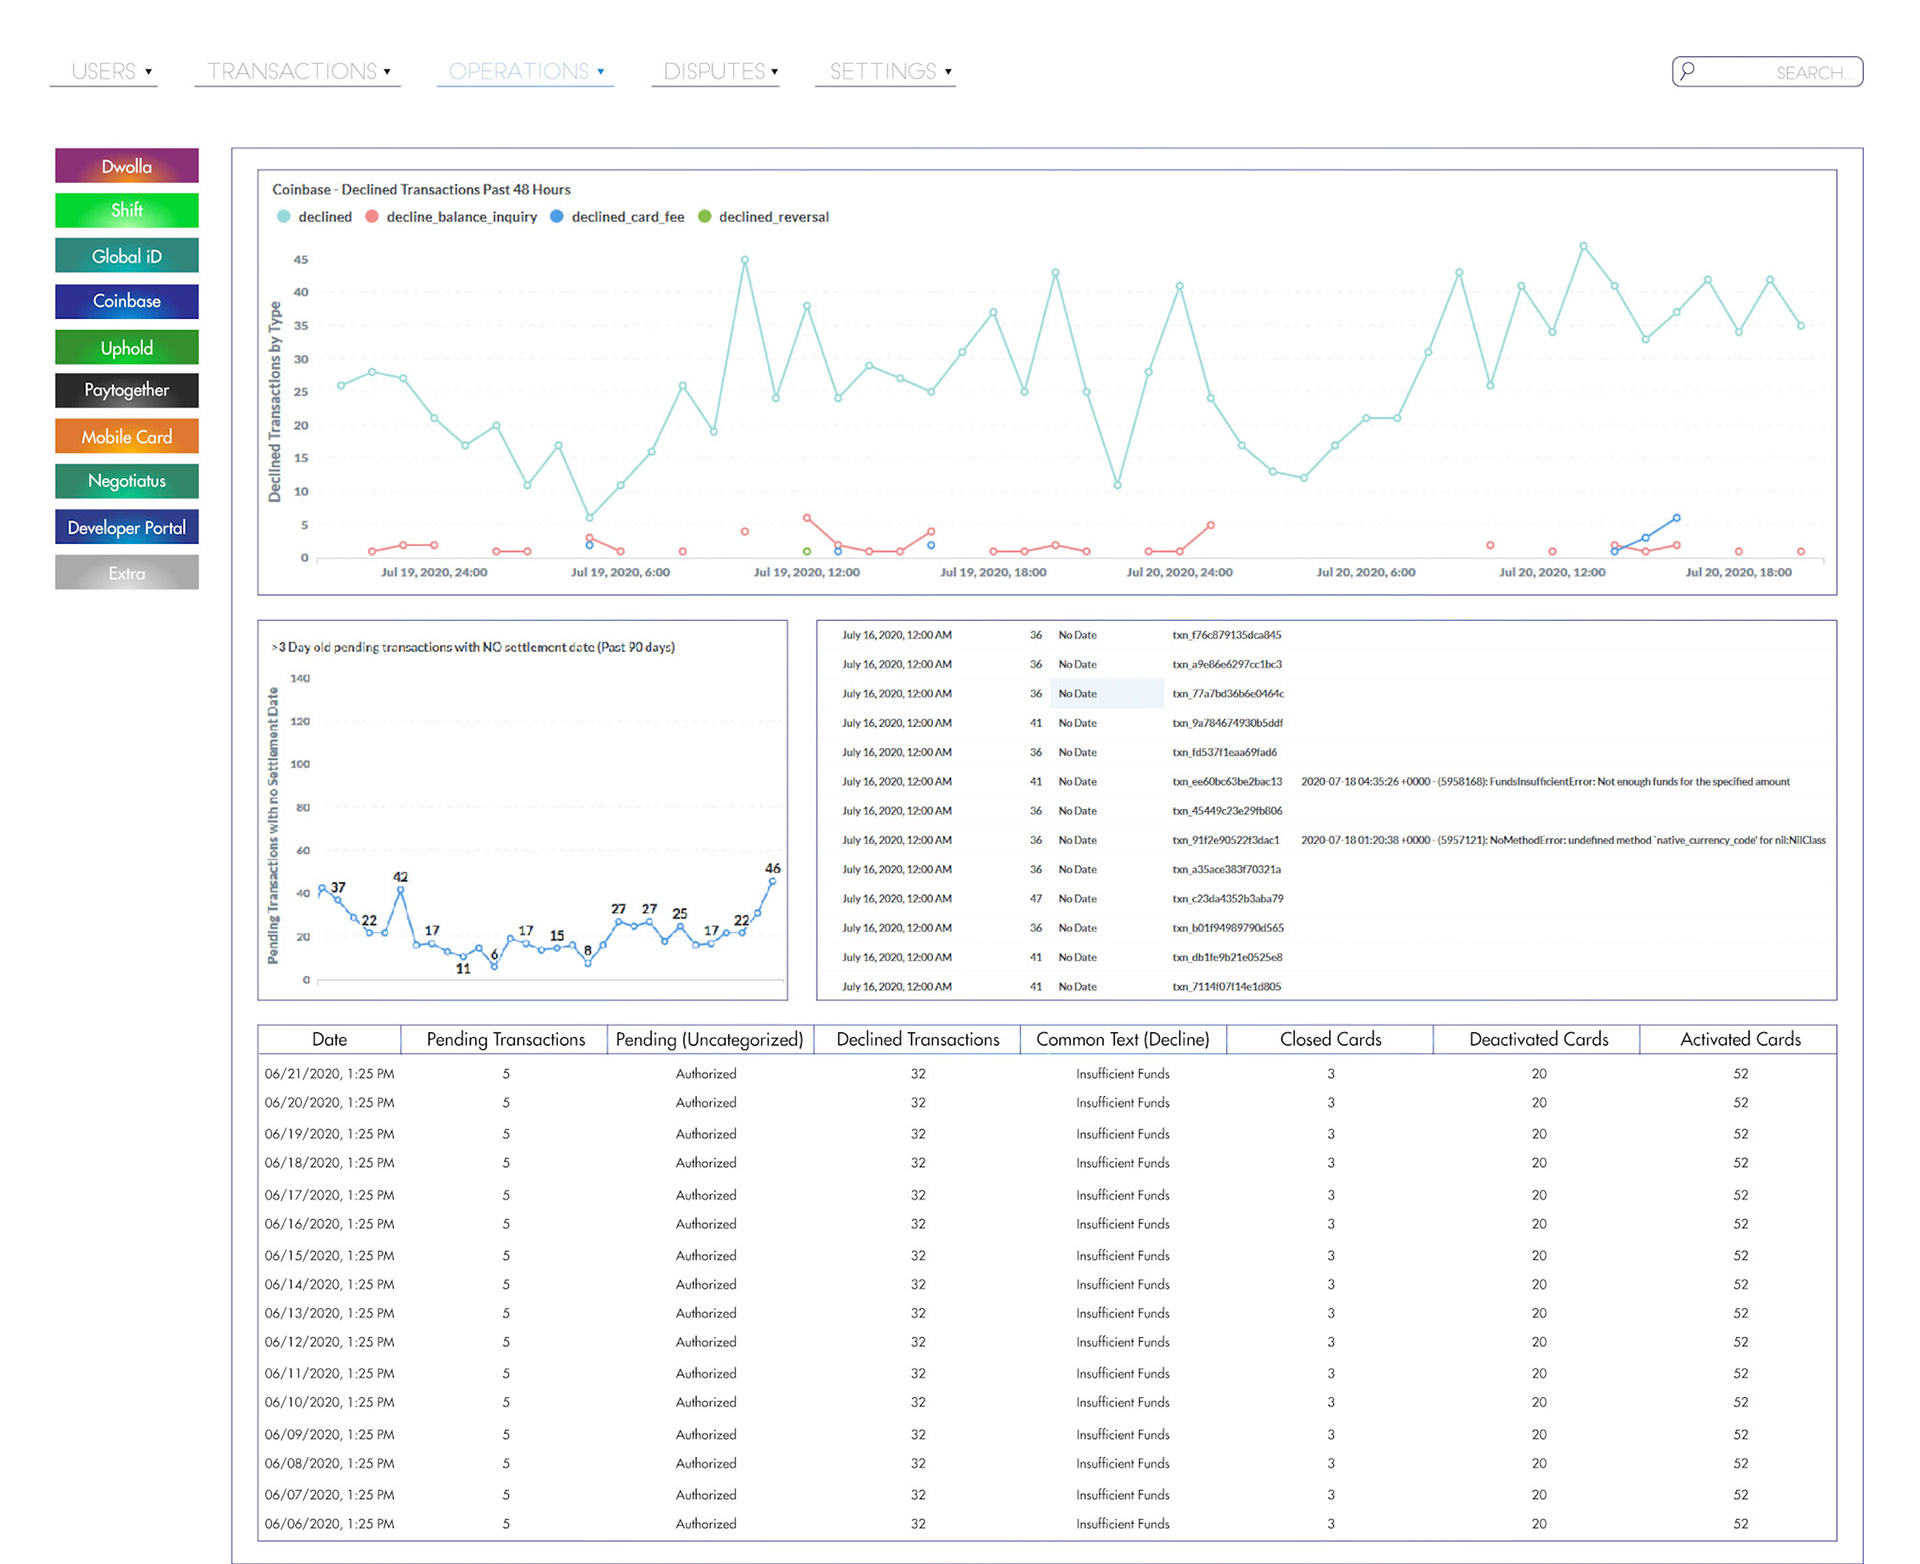
Task: Toggle the declined legend dot
Action: click(284, 217)
